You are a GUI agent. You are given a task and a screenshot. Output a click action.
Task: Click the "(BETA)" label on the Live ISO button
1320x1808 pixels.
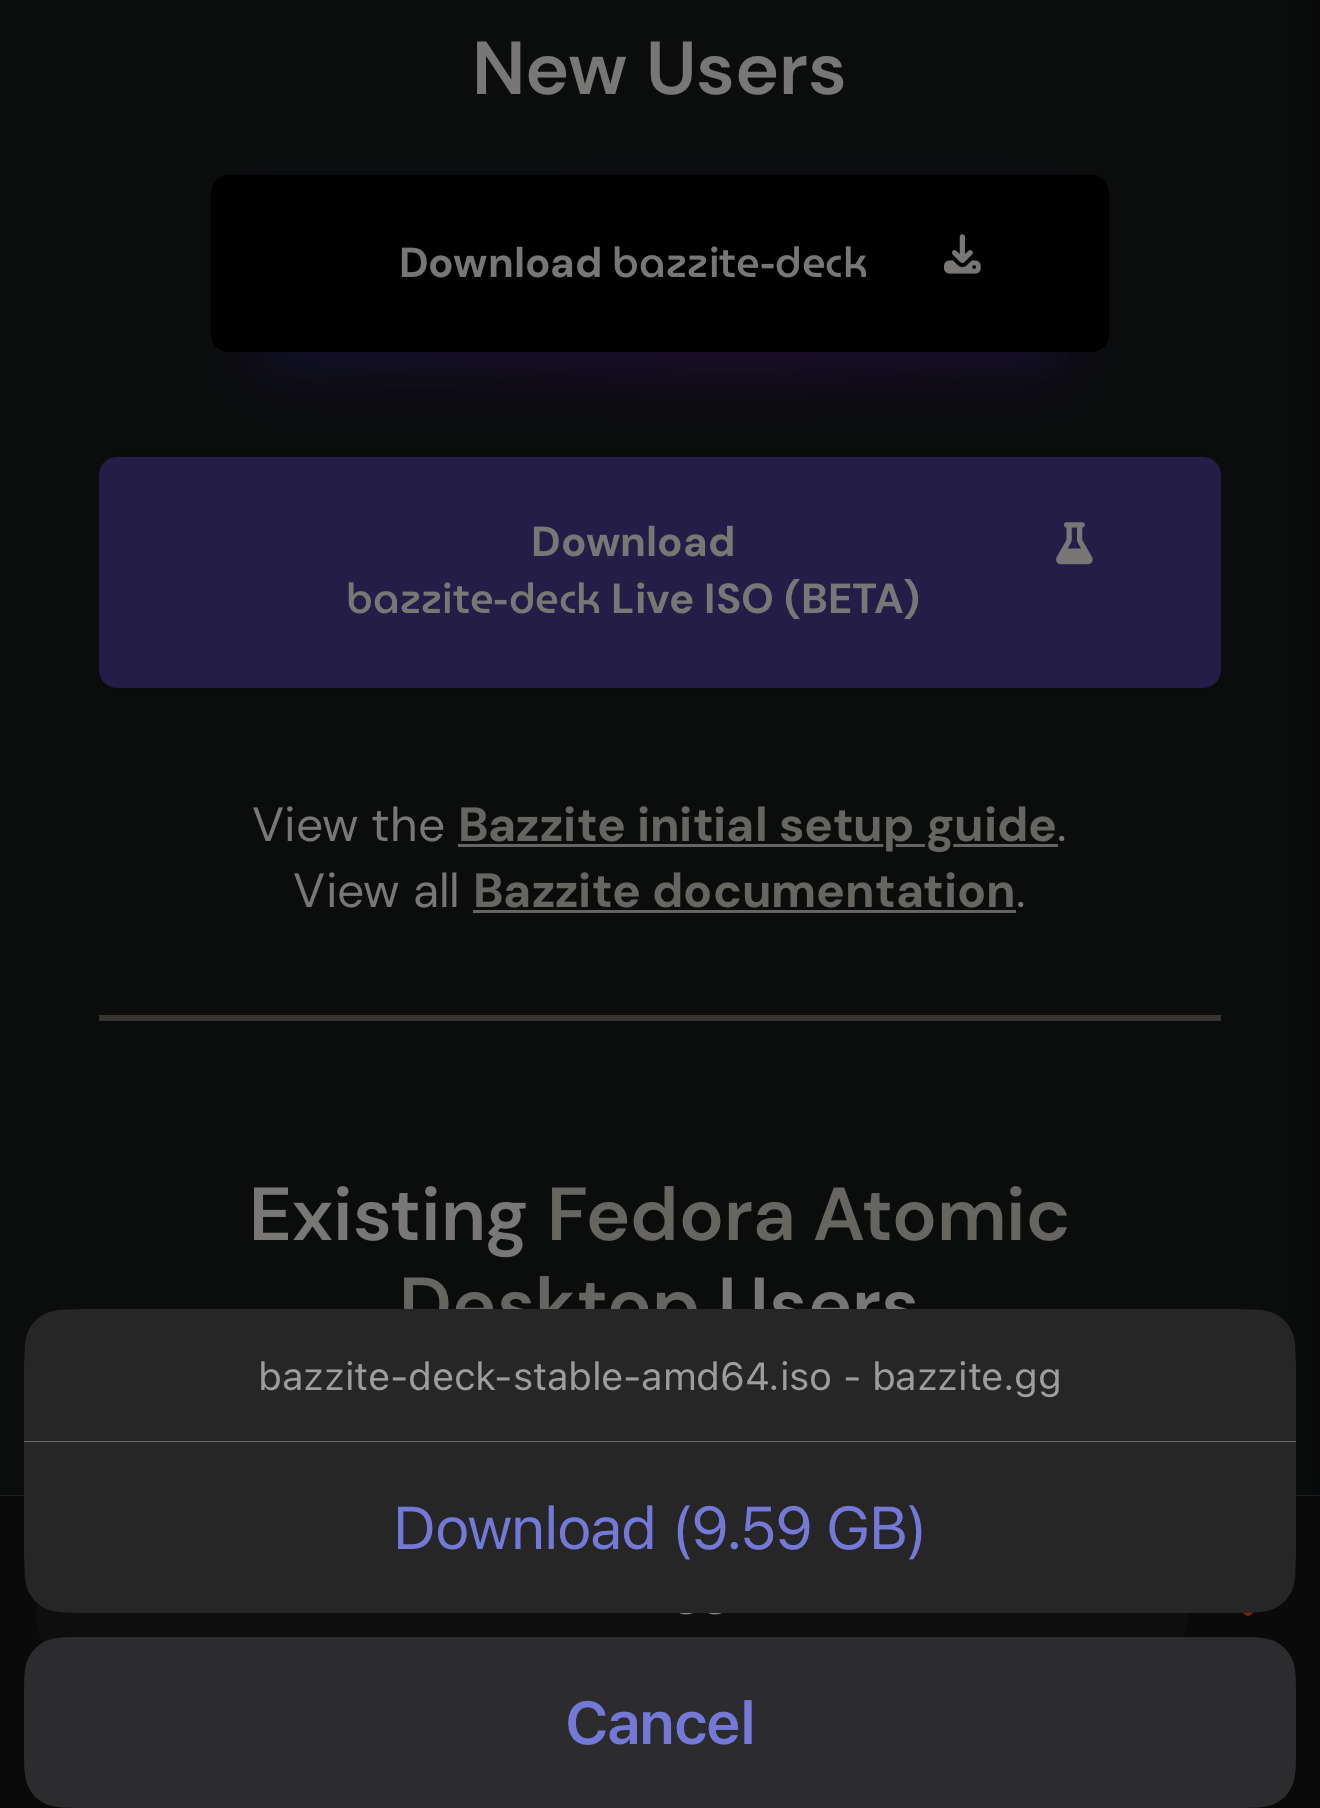(851, 599)
